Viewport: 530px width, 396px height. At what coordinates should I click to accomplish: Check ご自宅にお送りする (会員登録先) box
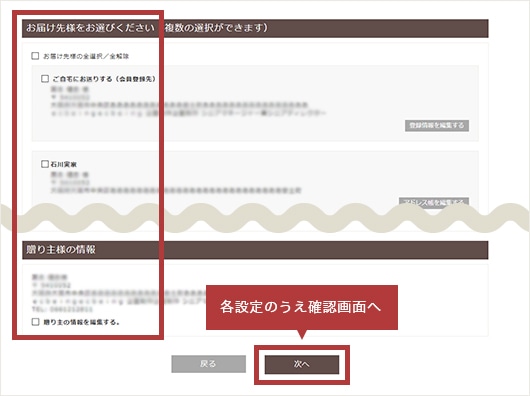[45, 79]
